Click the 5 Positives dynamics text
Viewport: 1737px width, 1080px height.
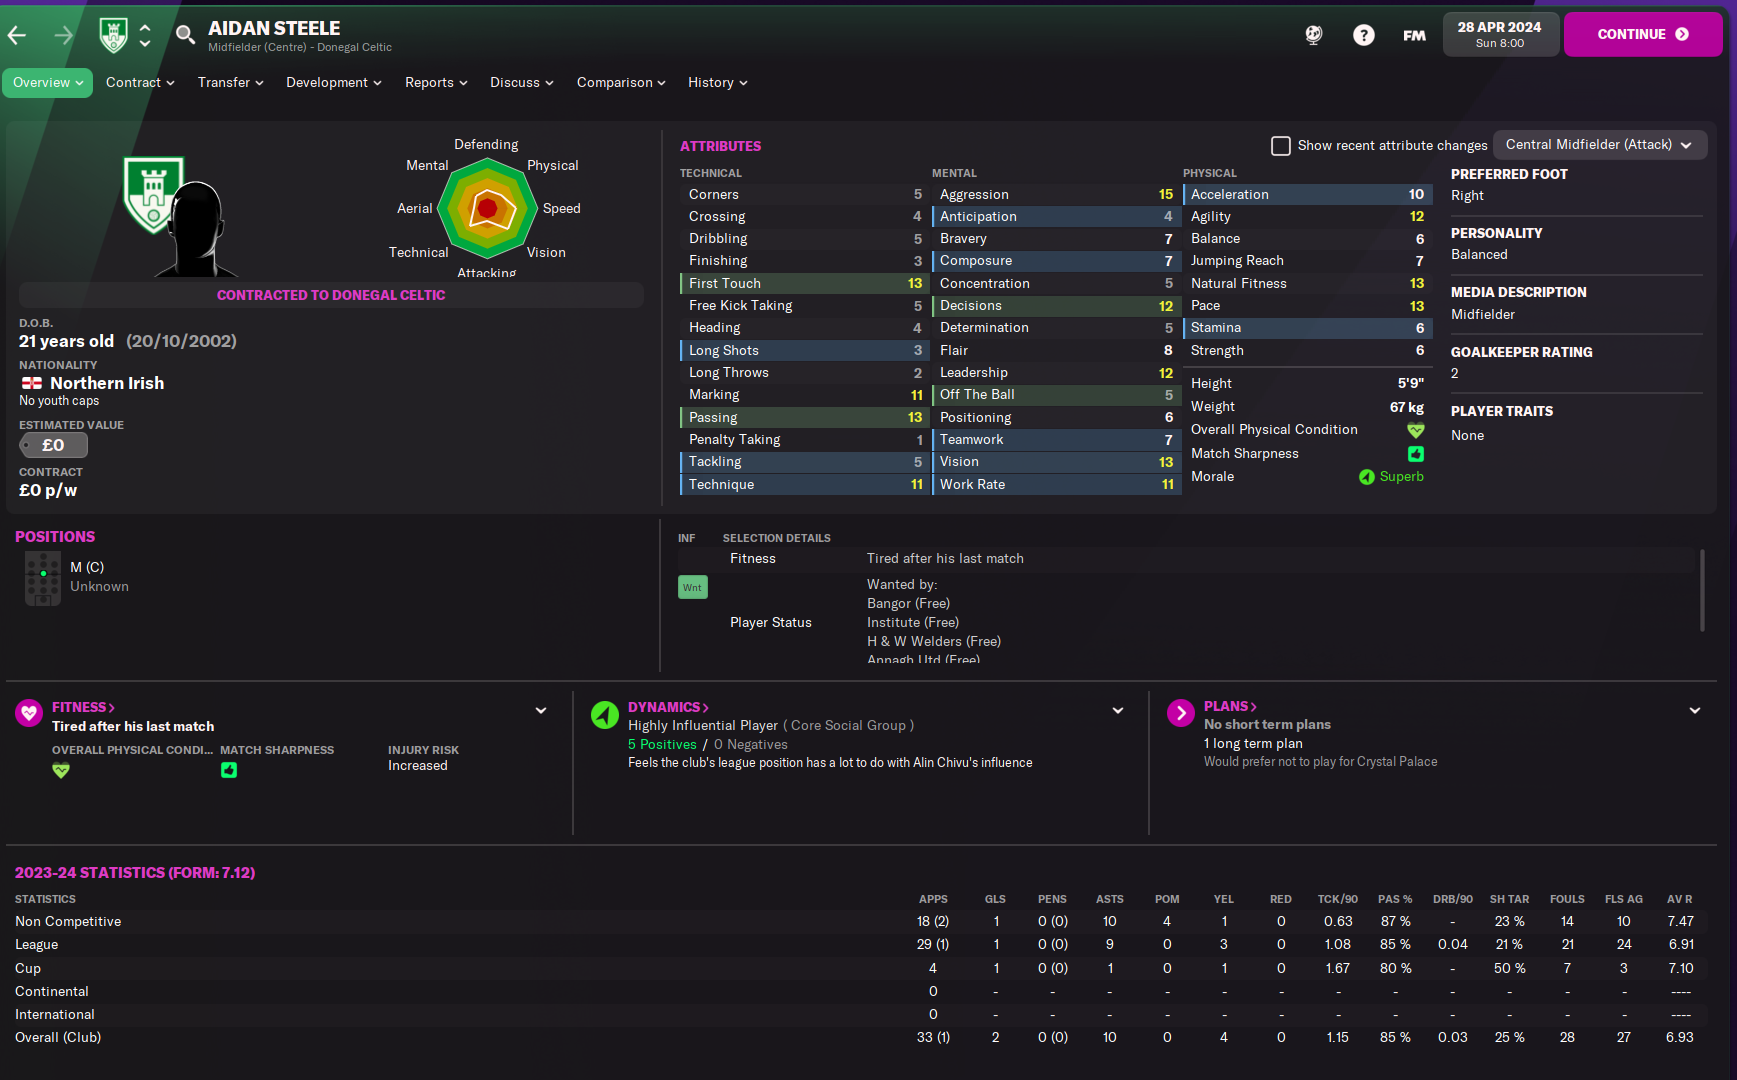pyautogui.click(x=662, y=745)
